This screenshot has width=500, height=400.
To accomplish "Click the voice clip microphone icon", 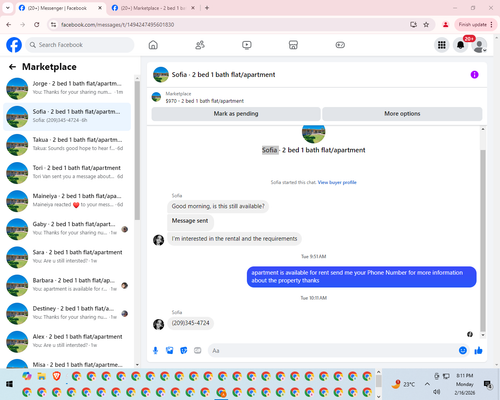I will pyautogui.click(x=155, y=350).
